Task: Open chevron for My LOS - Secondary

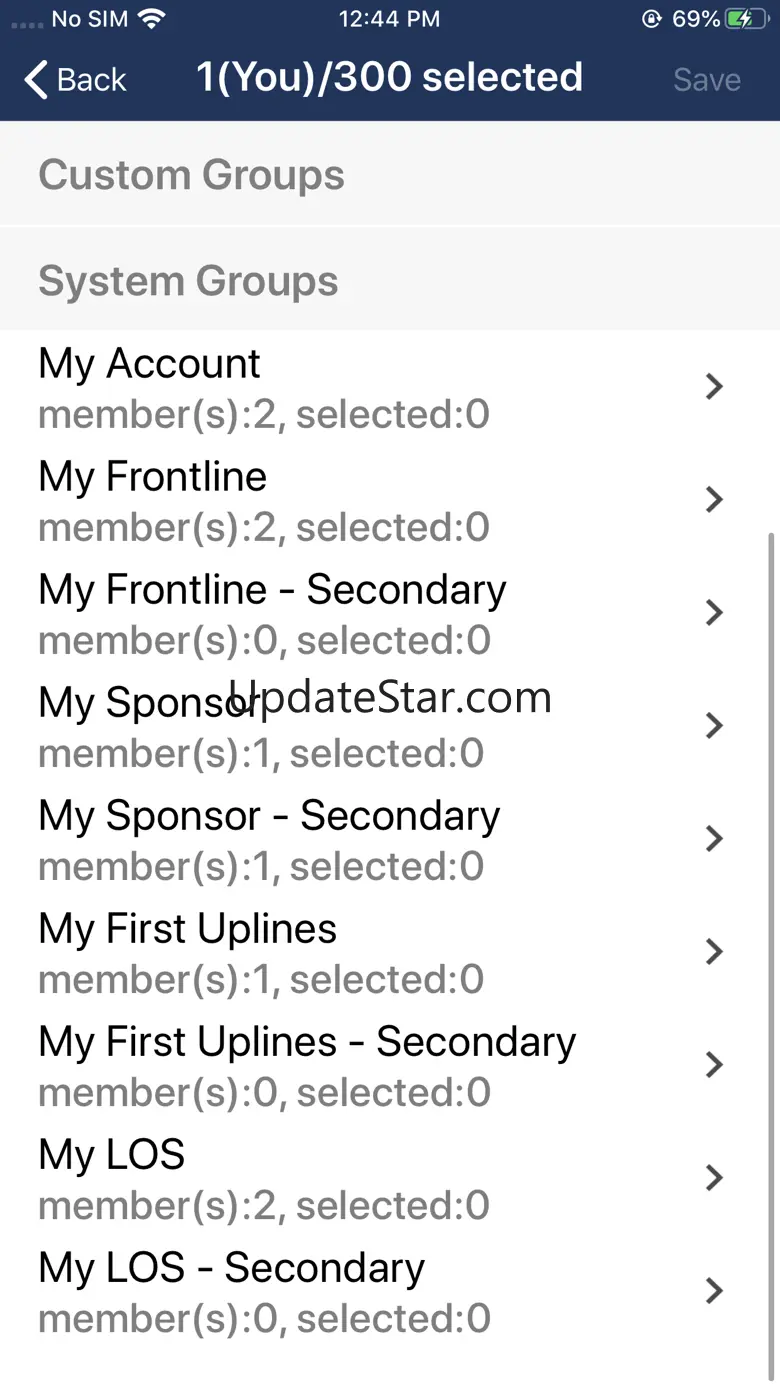Action: (x=714, y=1291)
